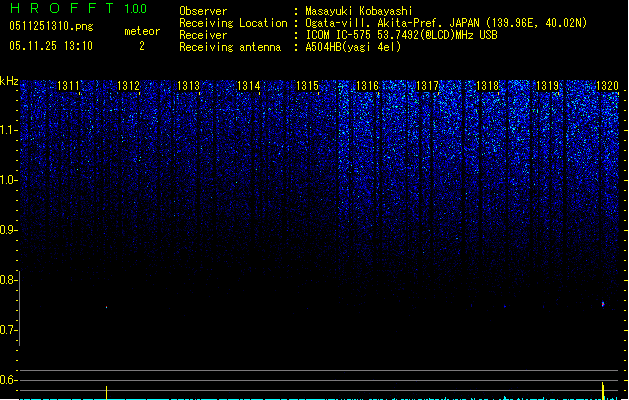Click the 0.7 kHz axis label

8,330
